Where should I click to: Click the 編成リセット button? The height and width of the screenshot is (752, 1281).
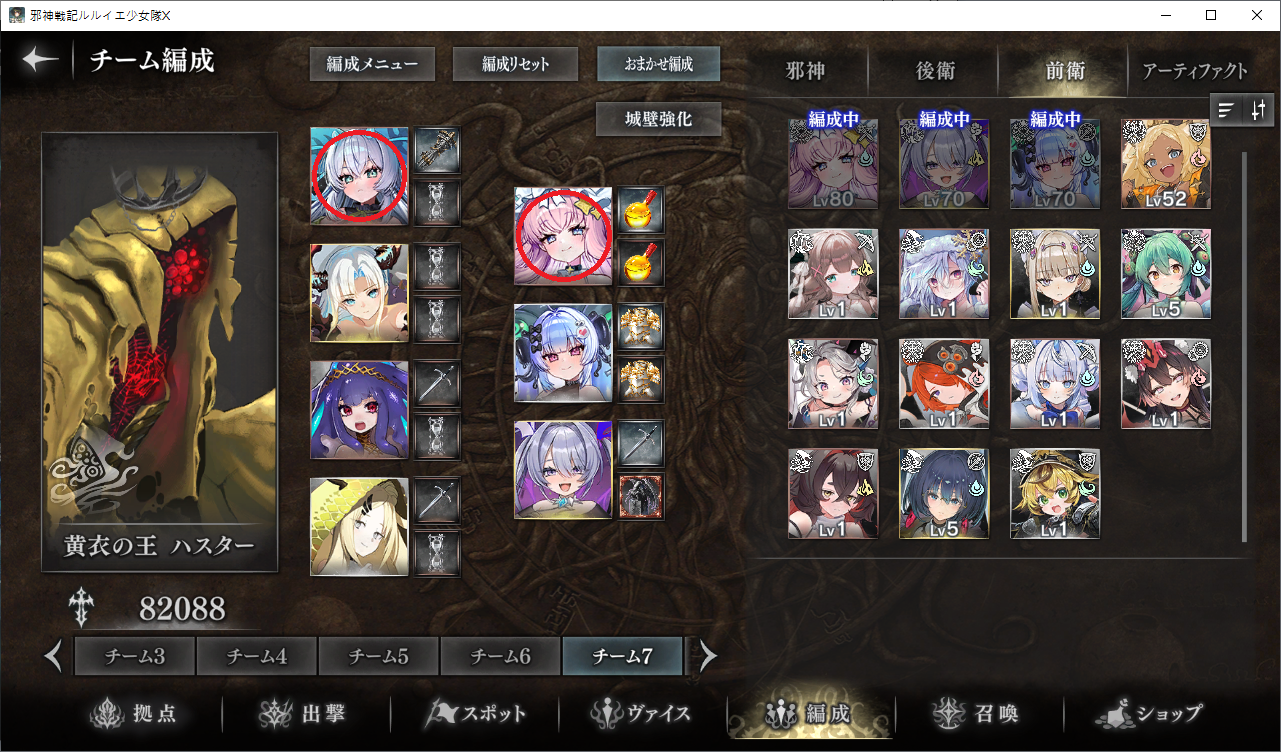[x=515, y=64]
